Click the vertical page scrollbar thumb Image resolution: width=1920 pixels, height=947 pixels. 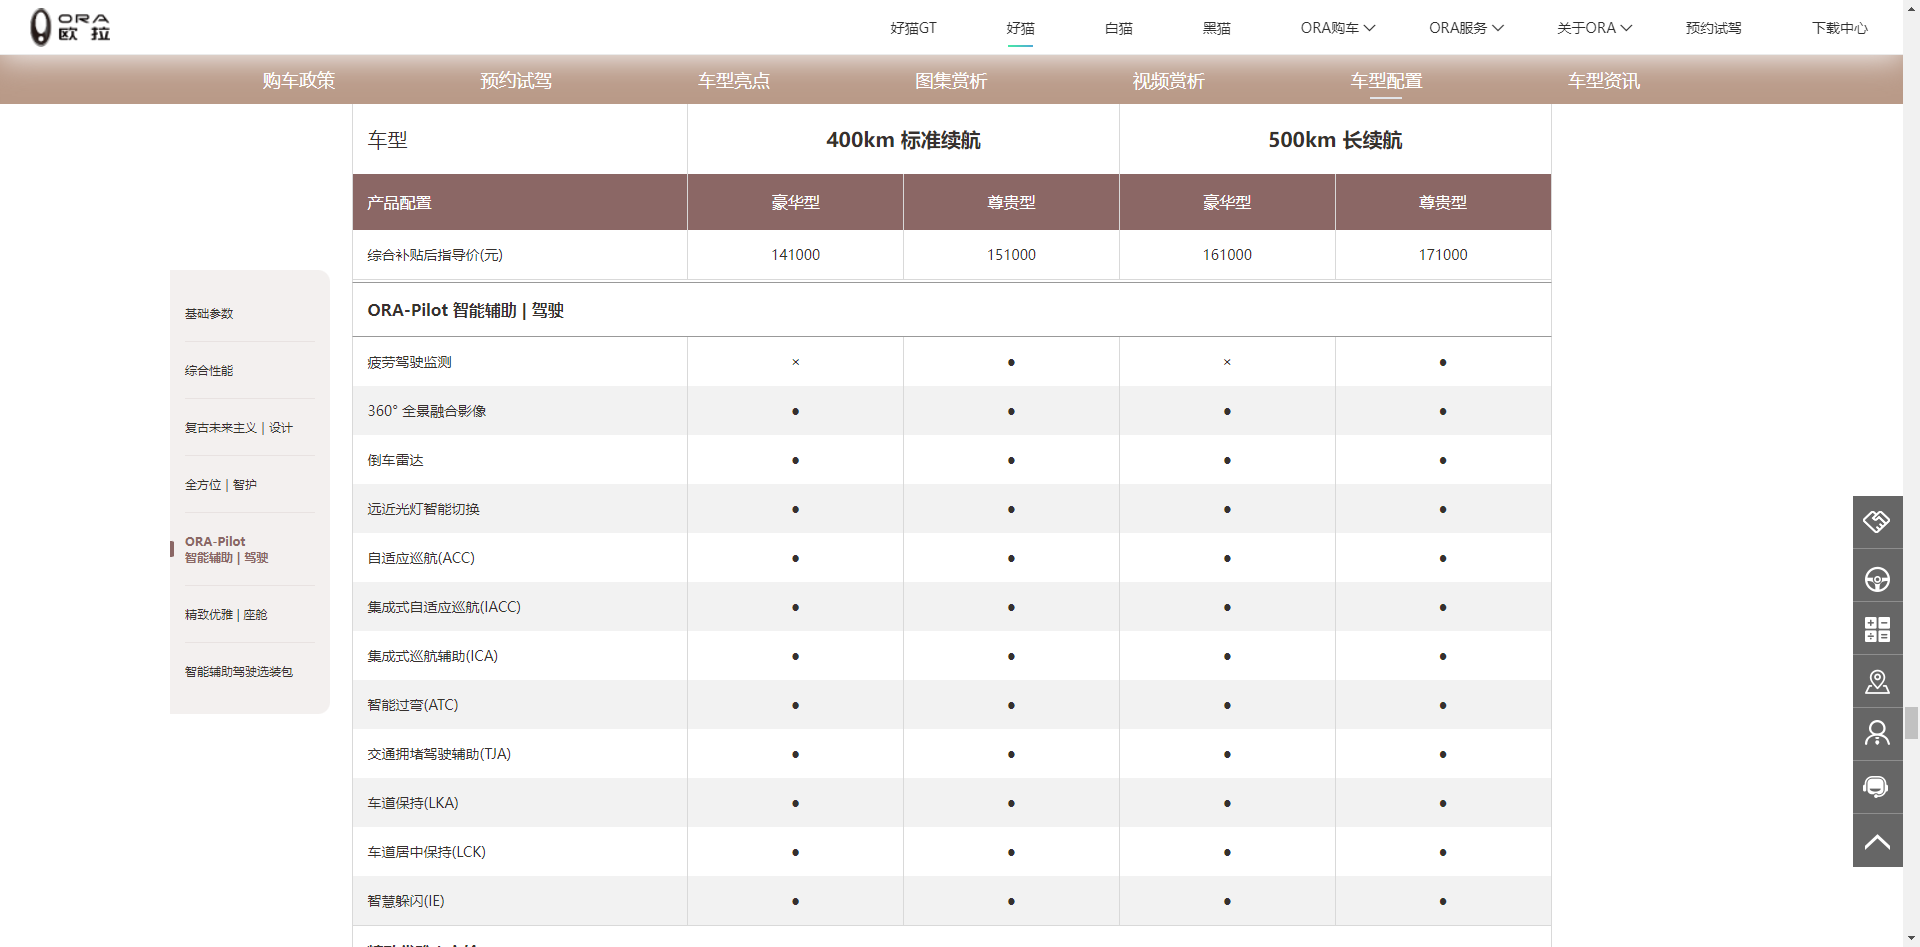1911,722
